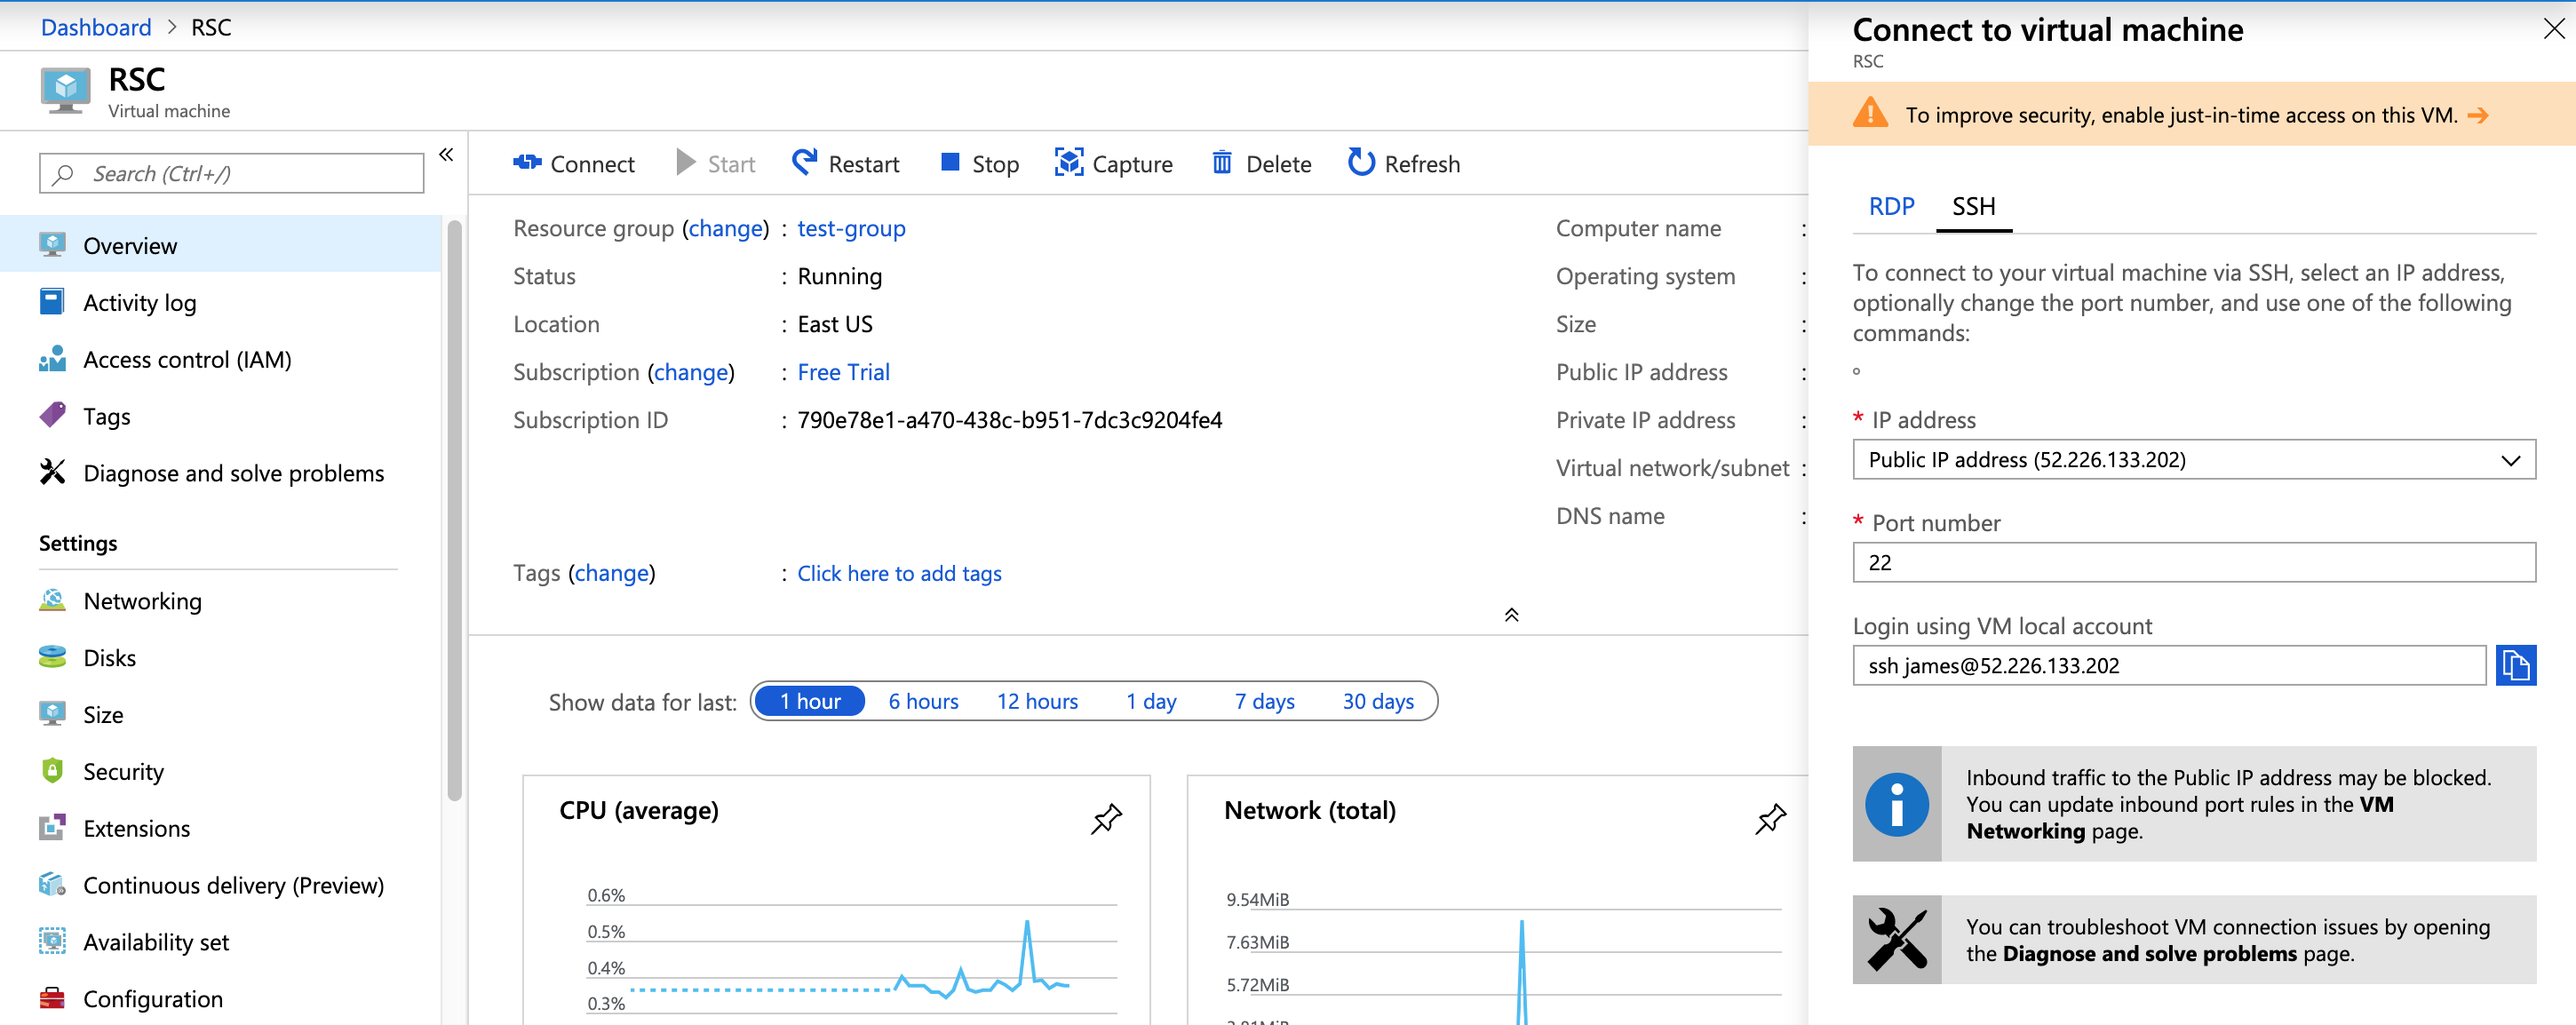The height and width of the screenshot is (1025, 2576).
Task: Open the Tags page
Action: click(220, 416)
